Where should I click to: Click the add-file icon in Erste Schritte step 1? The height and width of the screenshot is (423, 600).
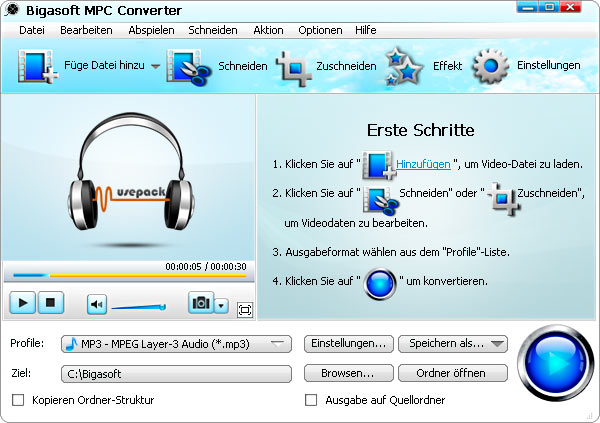coord(379,165)
